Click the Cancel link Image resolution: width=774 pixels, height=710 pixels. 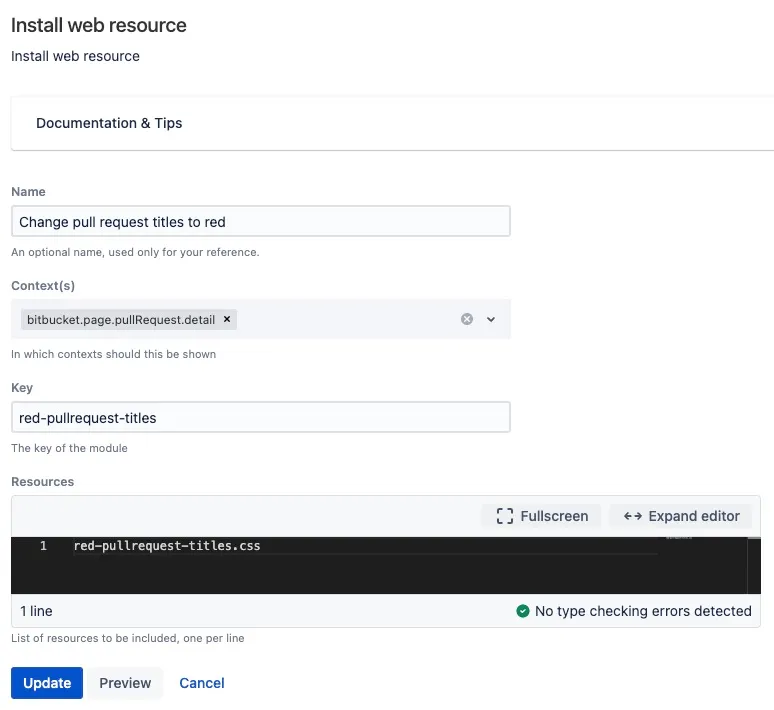[x=201, y=683]
